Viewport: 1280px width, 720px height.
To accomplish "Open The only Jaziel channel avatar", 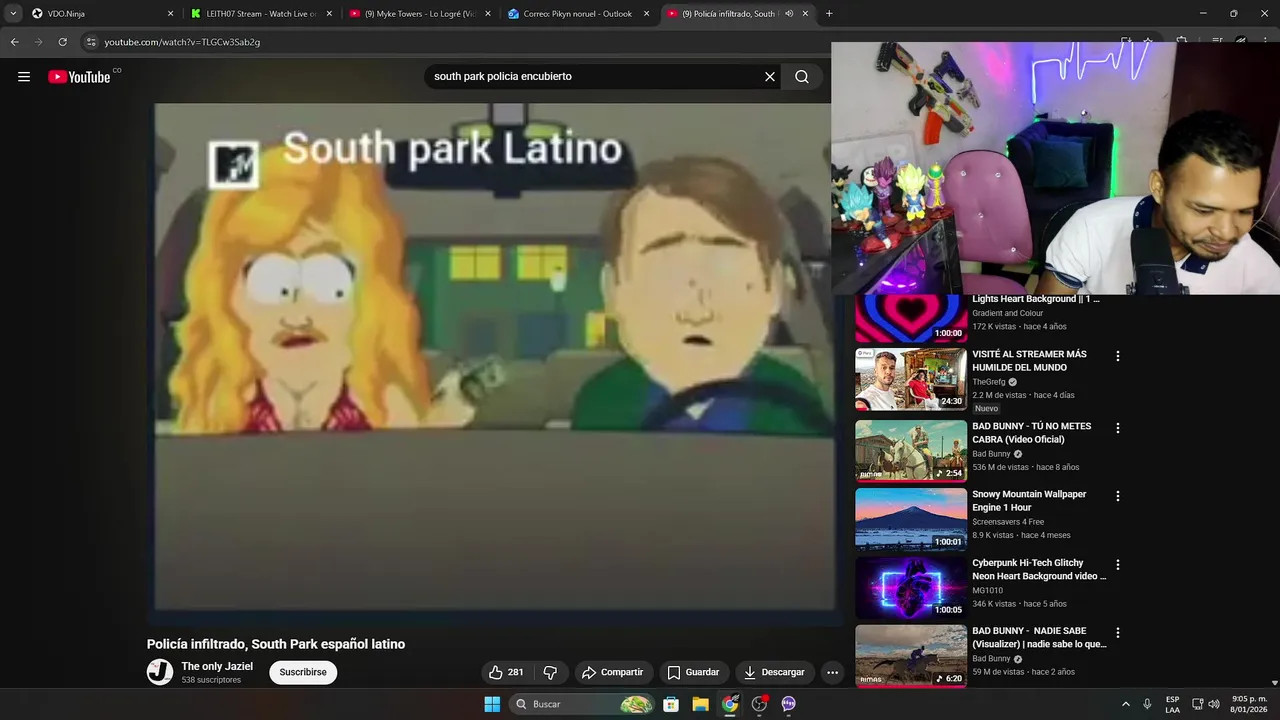I will (x=160, y=672).
